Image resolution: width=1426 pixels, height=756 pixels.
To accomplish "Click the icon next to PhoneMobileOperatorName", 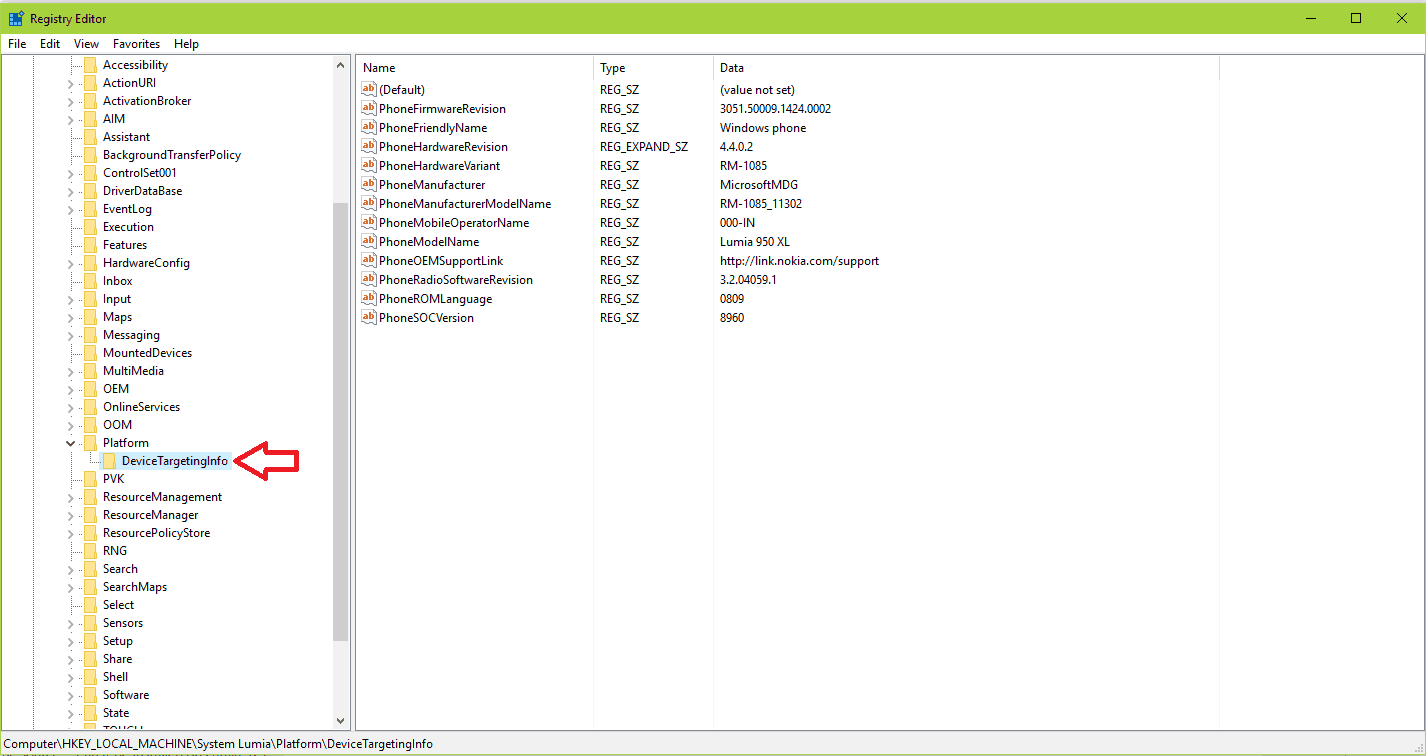I will 368,223.
